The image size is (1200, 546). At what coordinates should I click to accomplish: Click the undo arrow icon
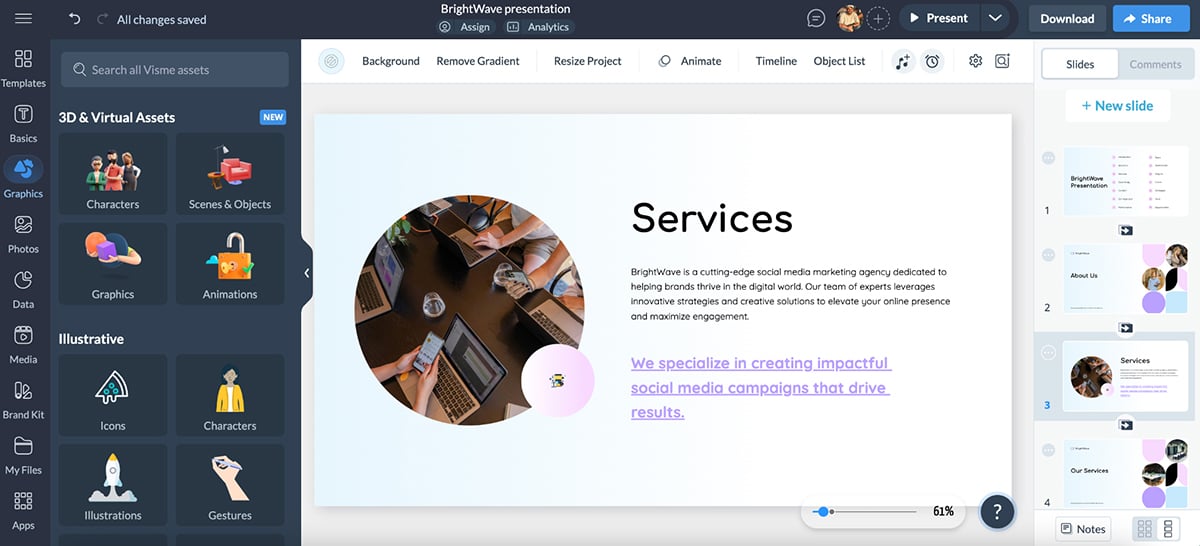75,19
